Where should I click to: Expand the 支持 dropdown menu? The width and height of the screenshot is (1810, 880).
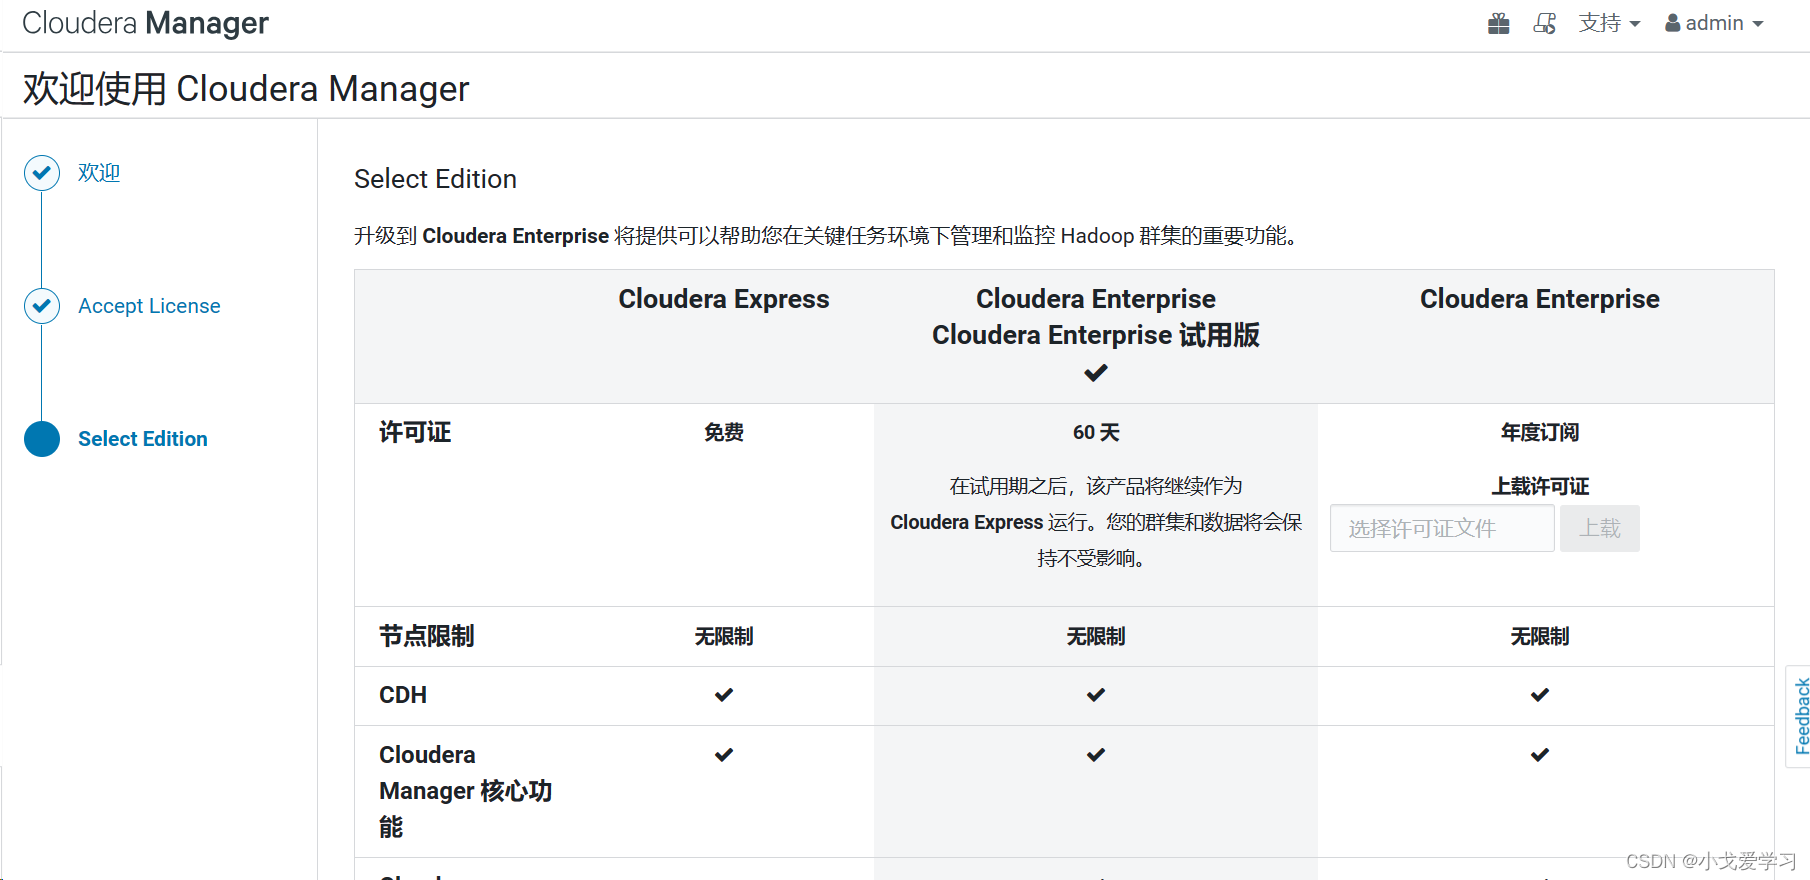[x=1609, y=23]
